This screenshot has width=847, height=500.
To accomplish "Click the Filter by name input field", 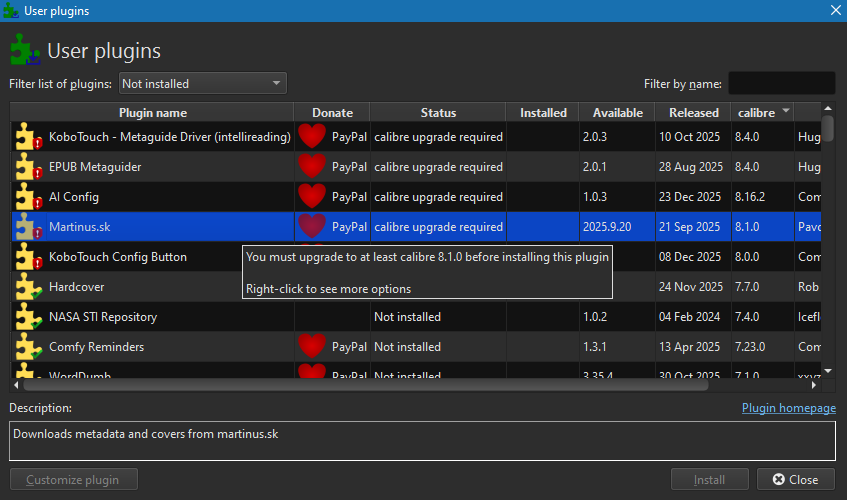I will (782, 84).
